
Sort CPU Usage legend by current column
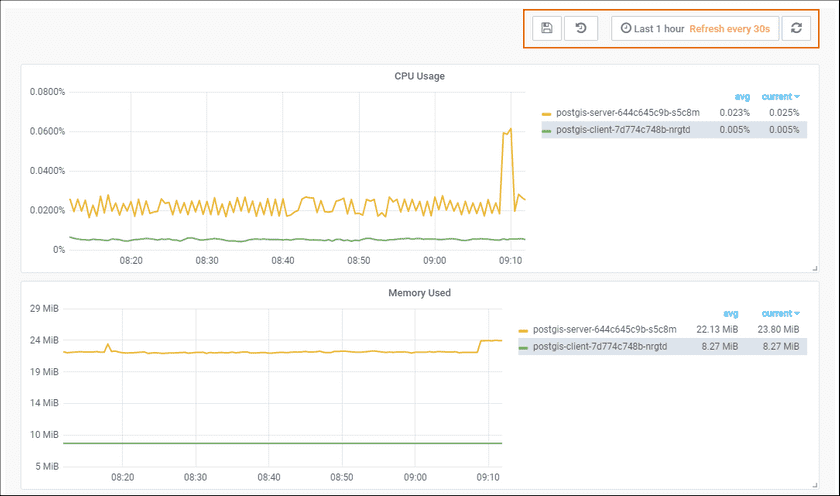point(781,97)
